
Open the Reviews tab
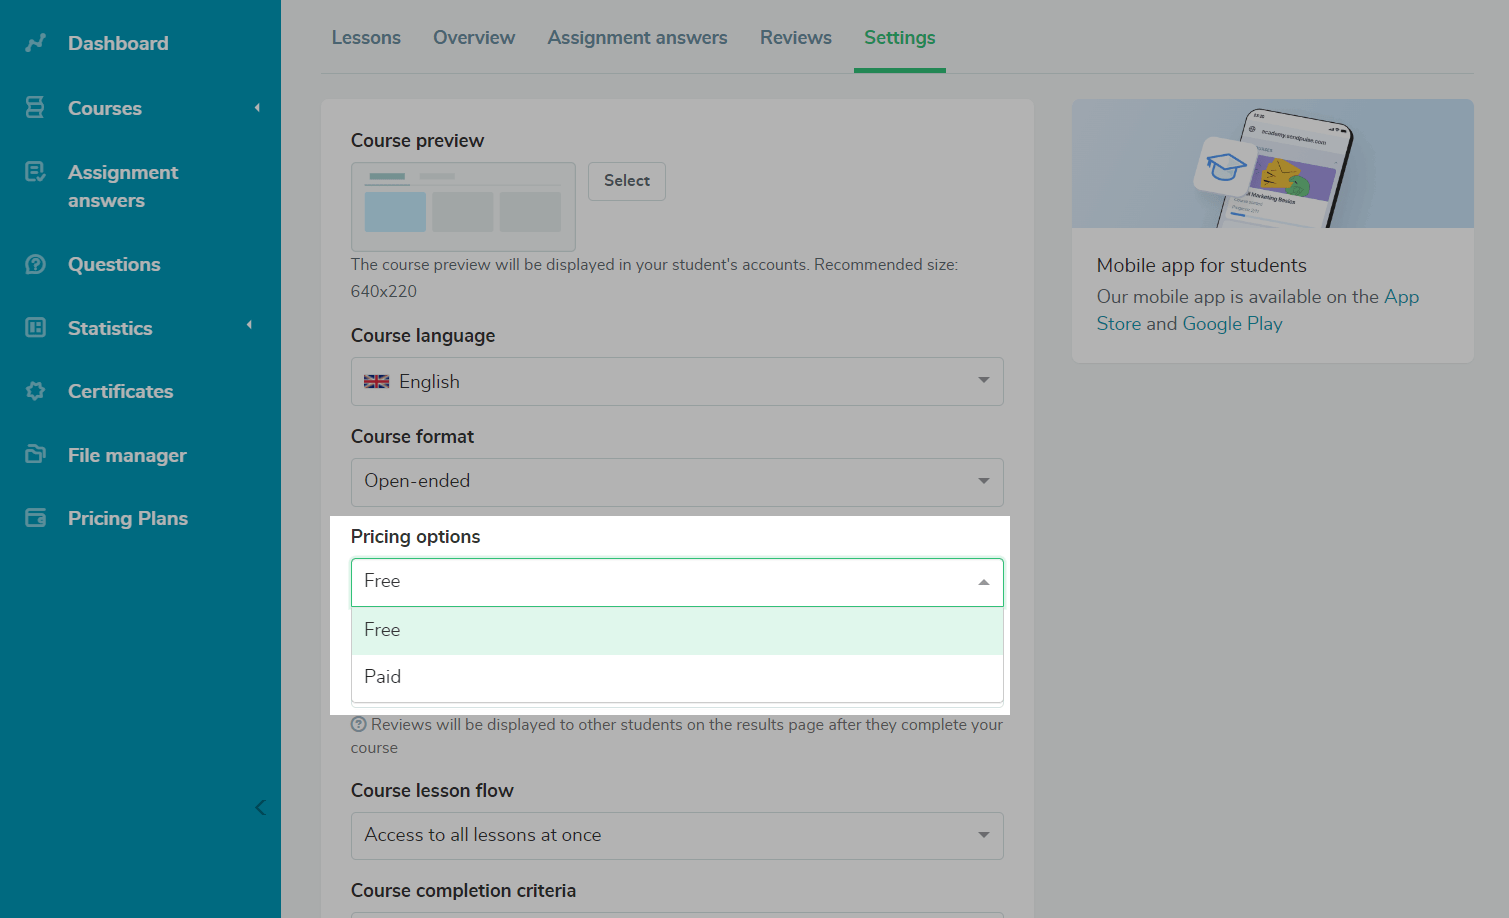pyautogui.click(x=795, y=38)
